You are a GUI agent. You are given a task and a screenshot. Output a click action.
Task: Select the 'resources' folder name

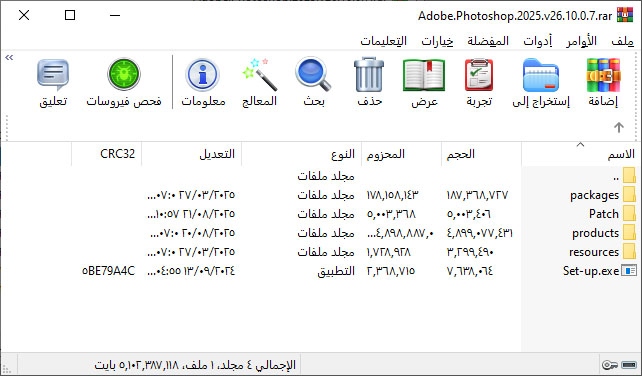coord(594,252)
